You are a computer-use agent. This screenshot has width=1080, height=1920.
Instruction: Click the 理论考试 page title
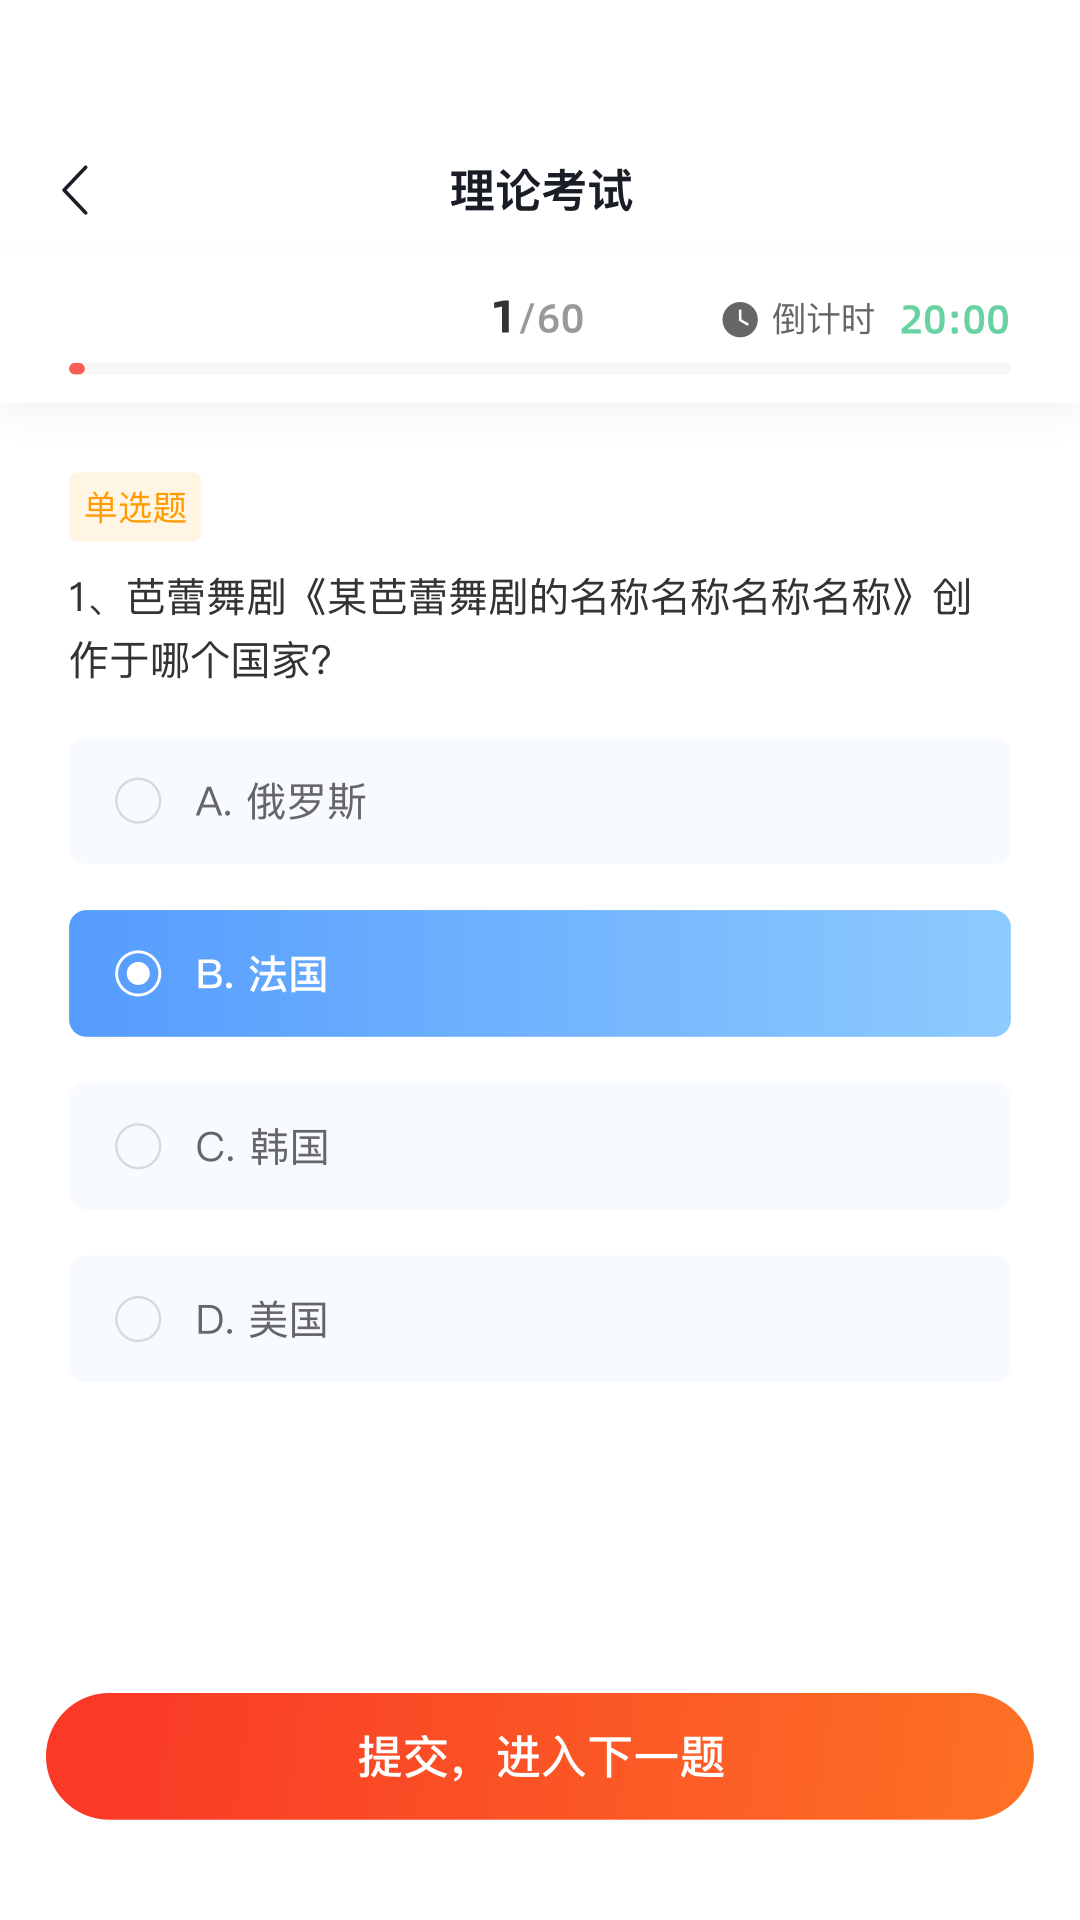click(541, 190)
